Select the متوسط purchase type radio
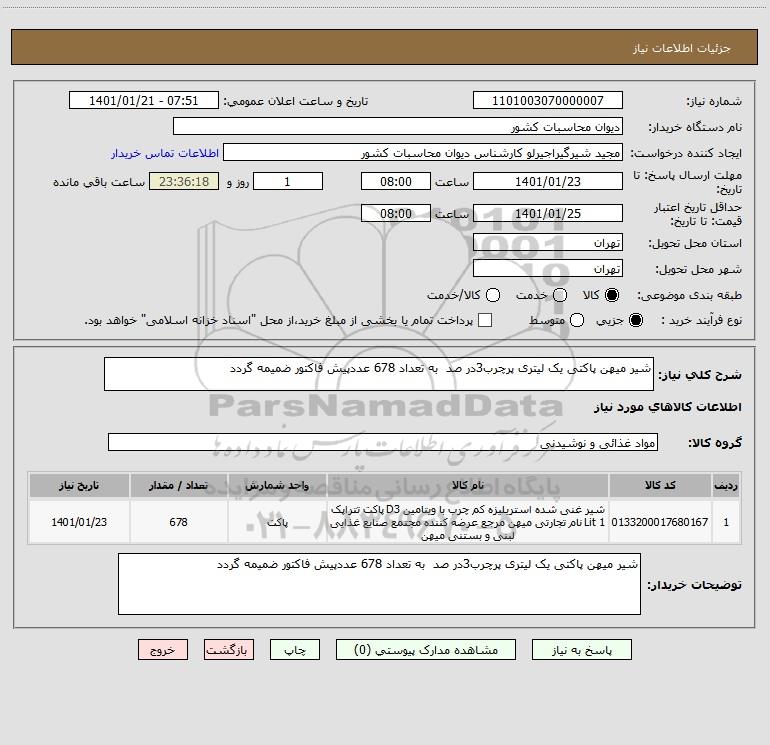The width and height of the screenshot is (770, 745). 577,320
